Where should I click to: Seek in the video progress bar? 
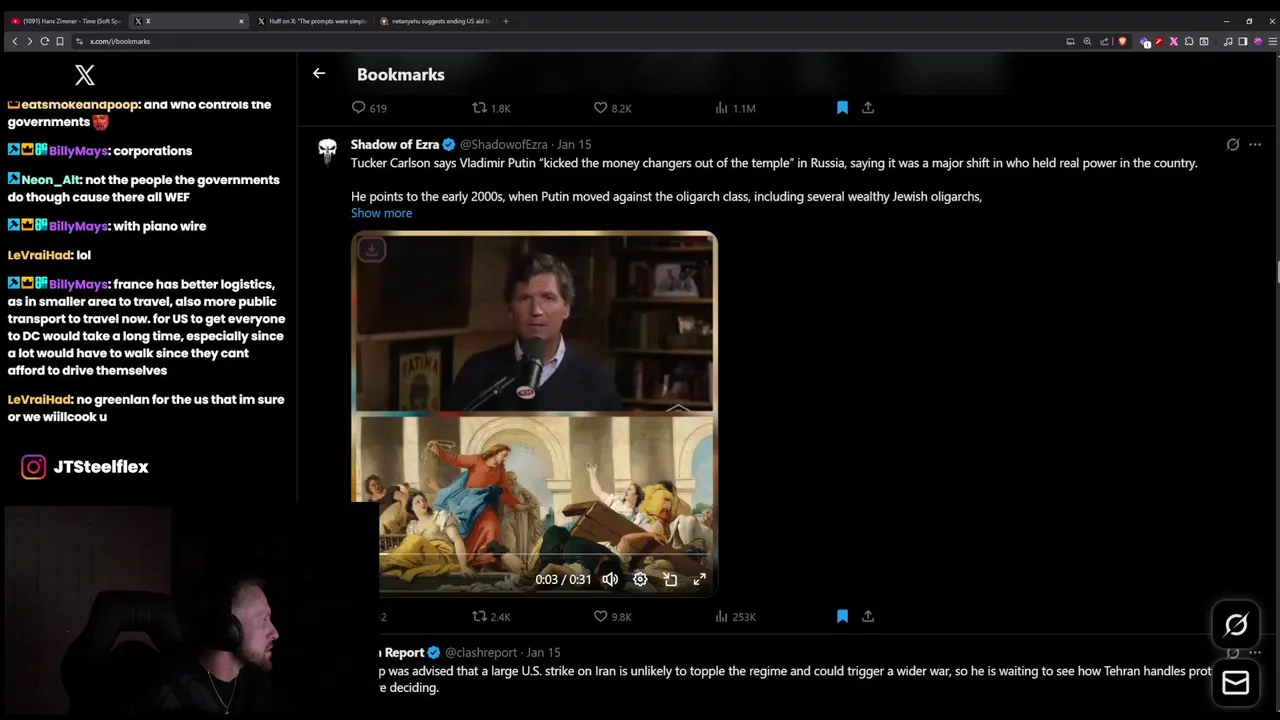[x=544, y=552]
